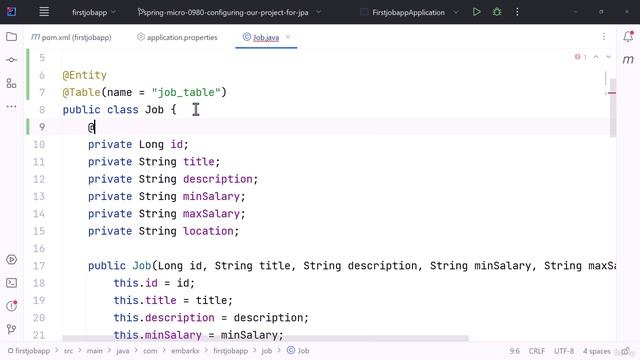Open editor tabs options menu
Image resolution: width=640 pixels, height=360 pixels.
[604, 37]
